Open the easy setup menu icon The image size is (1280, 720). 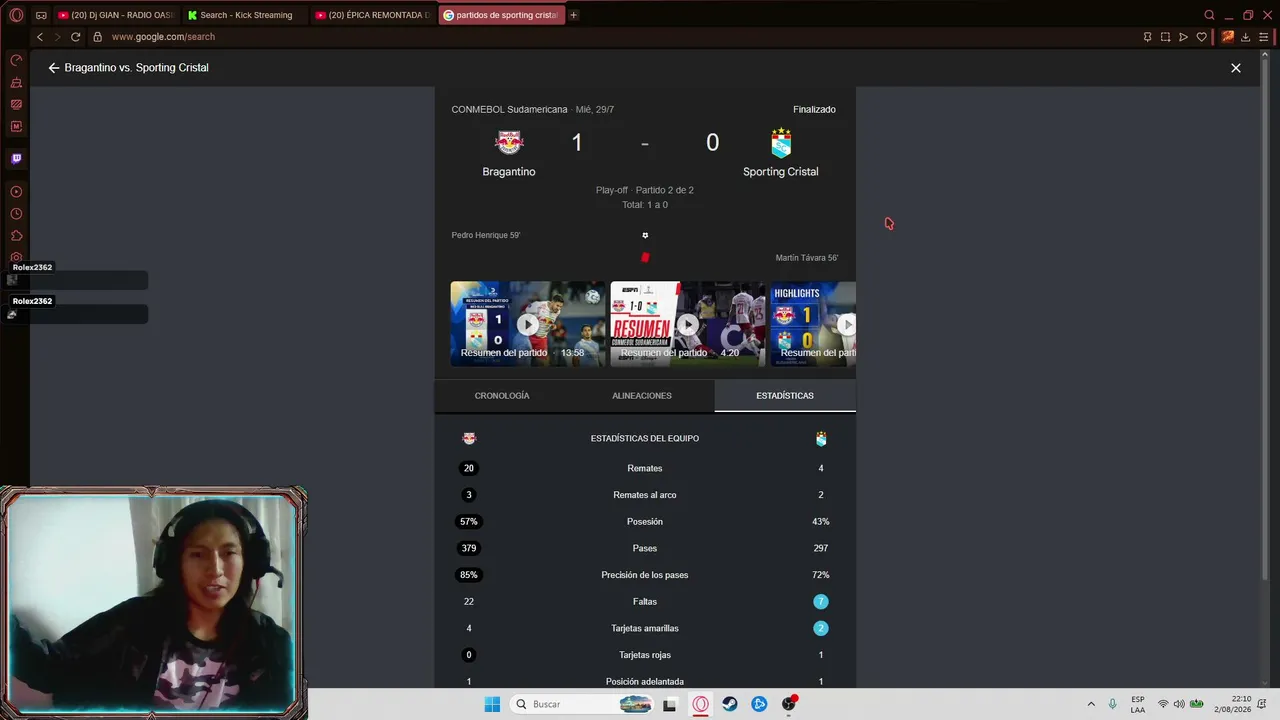[1265, 37]
